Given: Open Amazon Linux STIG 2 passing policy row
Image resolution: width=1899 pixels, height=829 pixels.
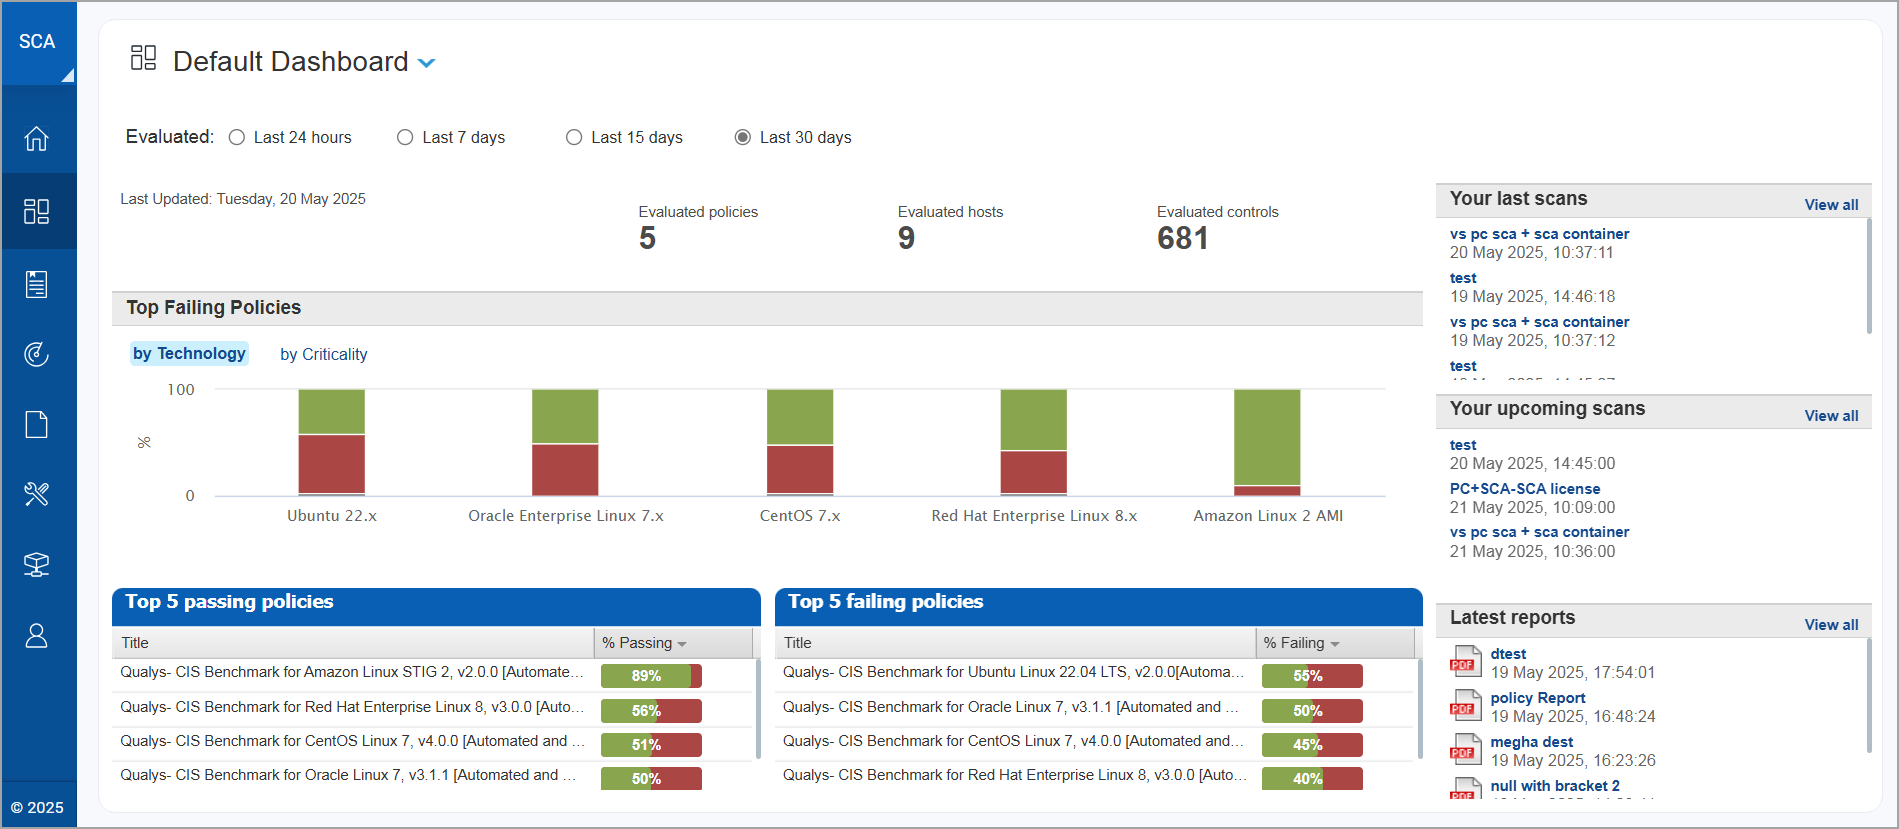Looking at the screenshot, I should pos(352,672).
